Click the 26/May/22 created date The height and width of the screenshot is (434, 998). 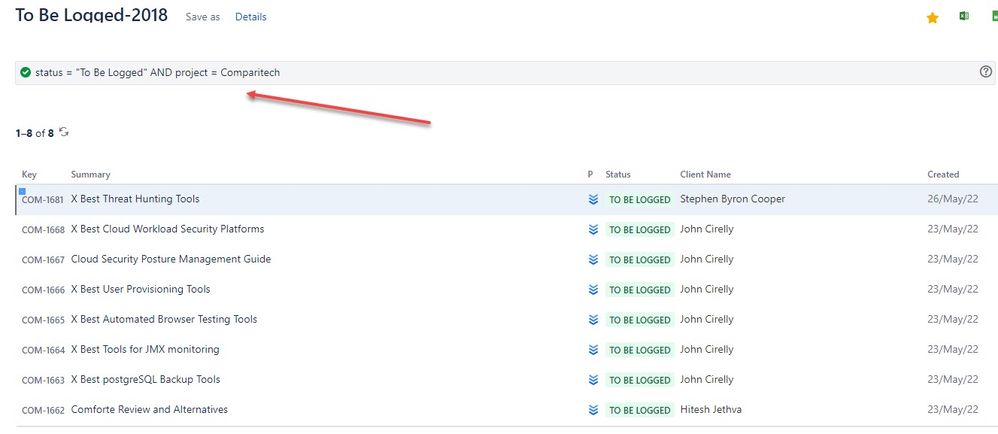coord(953,199)
